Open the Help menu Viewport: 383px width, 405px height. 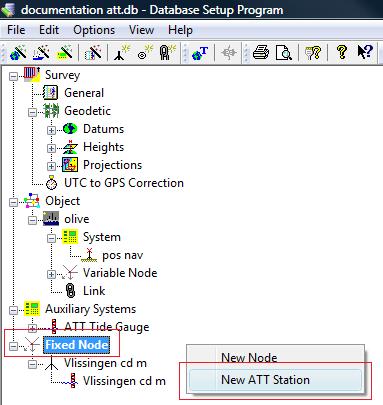click(x=180, y=30)
